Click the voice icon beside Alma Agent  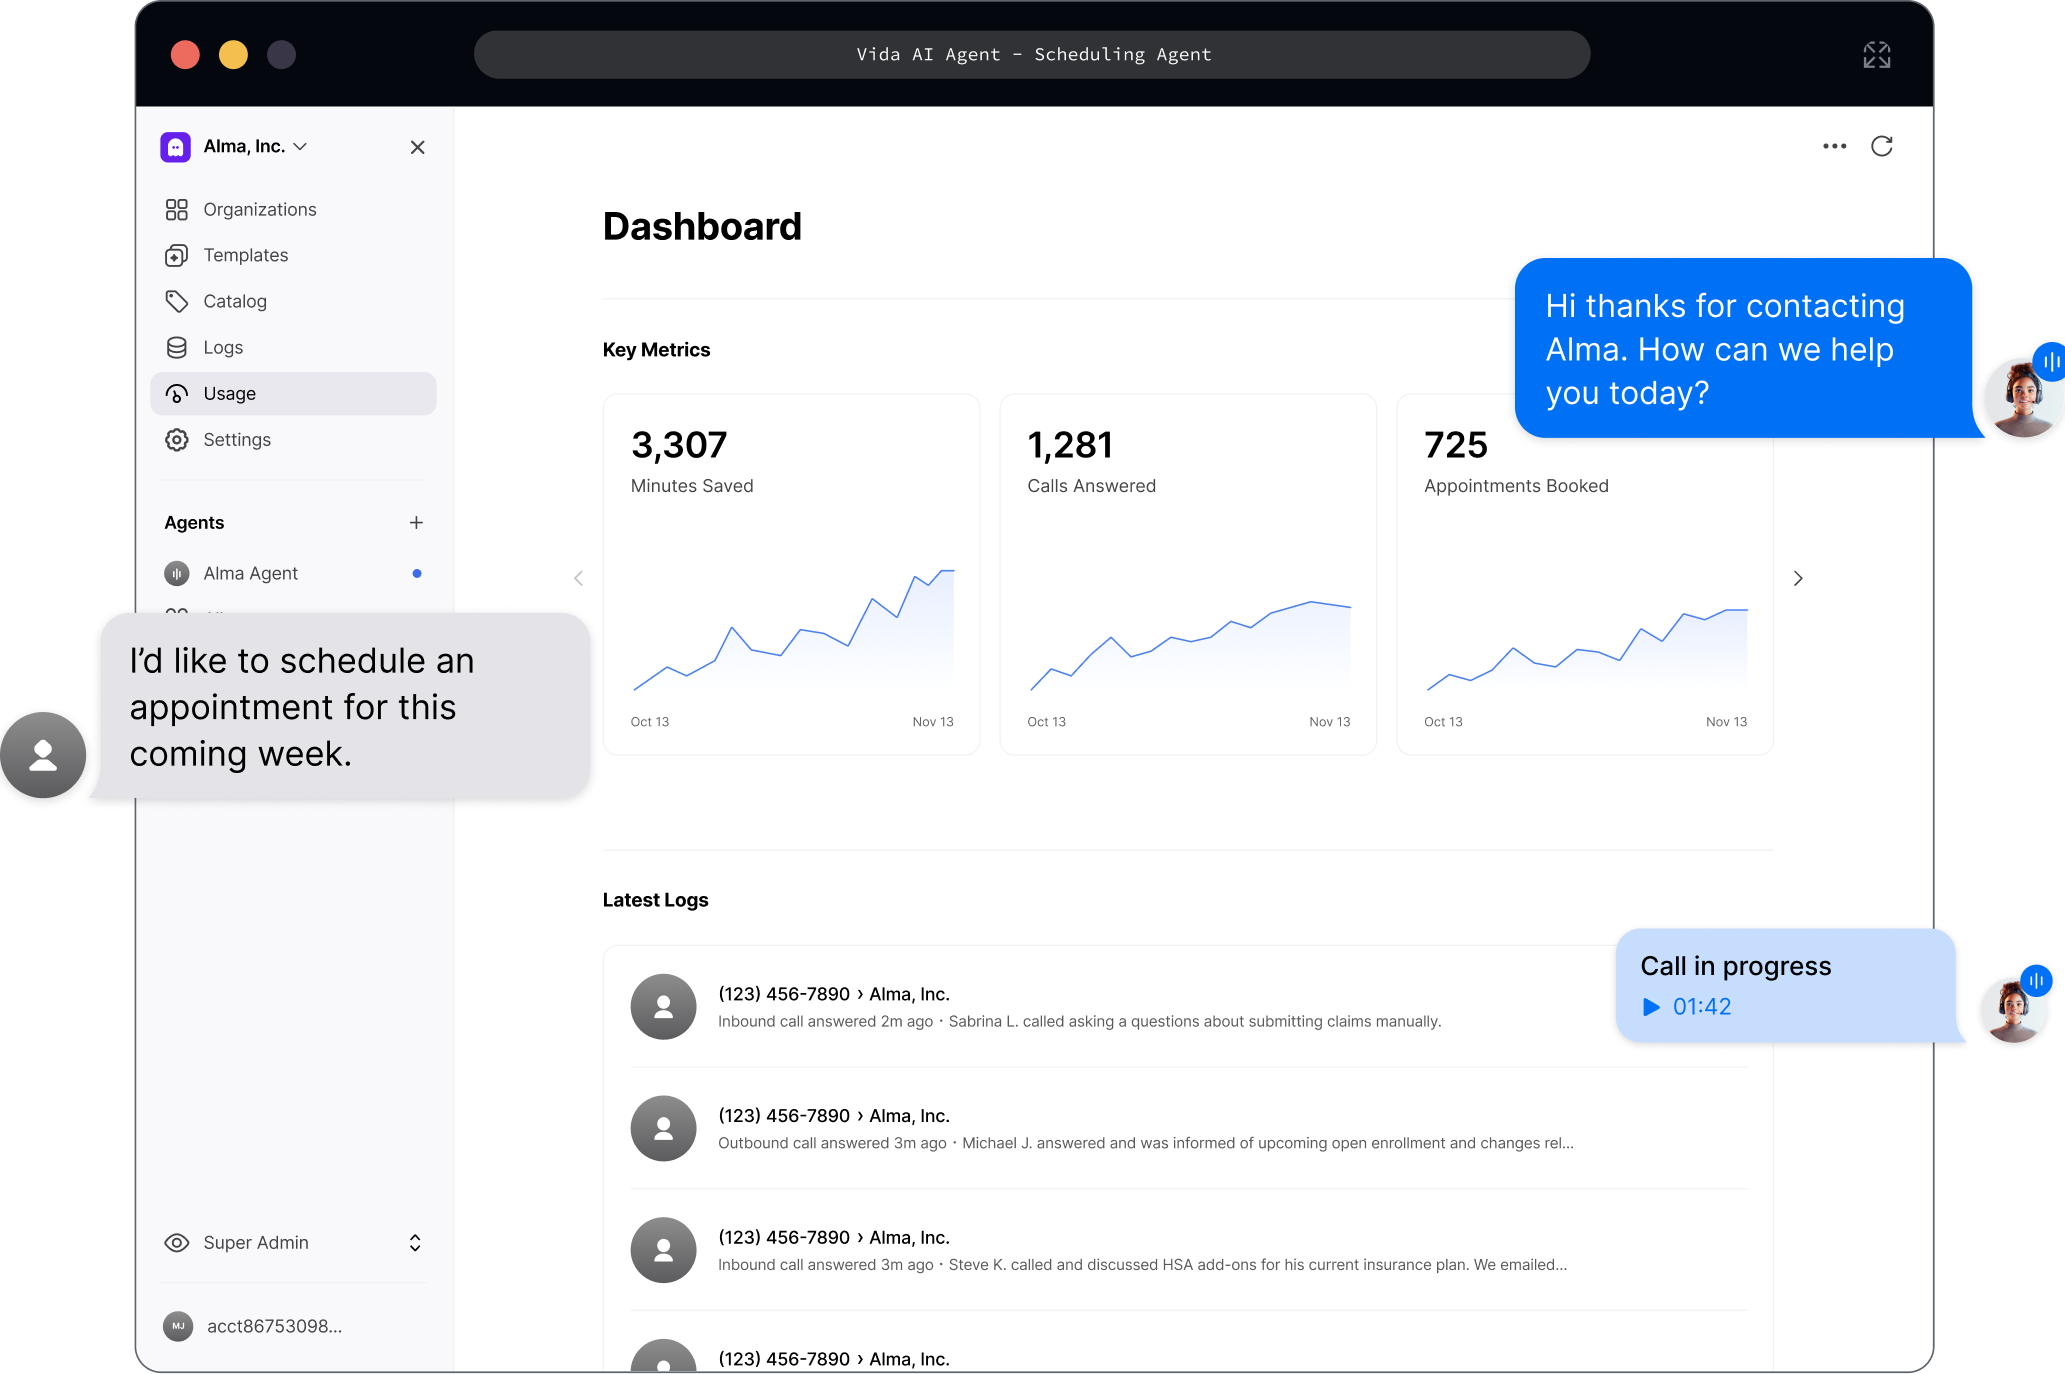tap(177, 574)
